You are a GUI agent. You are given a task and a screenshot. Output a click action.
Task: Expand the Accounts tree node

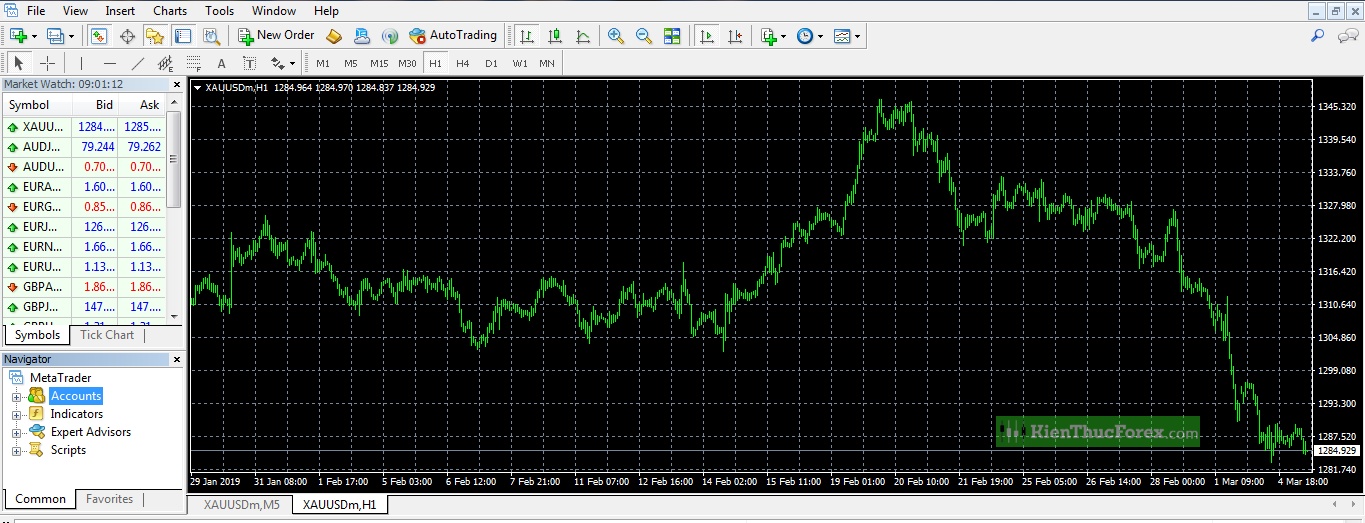[x=16, y=397]
